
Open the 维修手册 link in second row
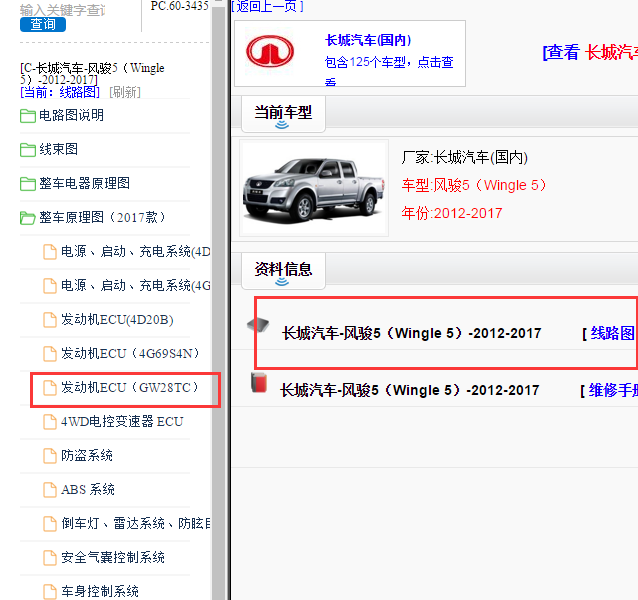pyautogui.click(x=613, y=391)
